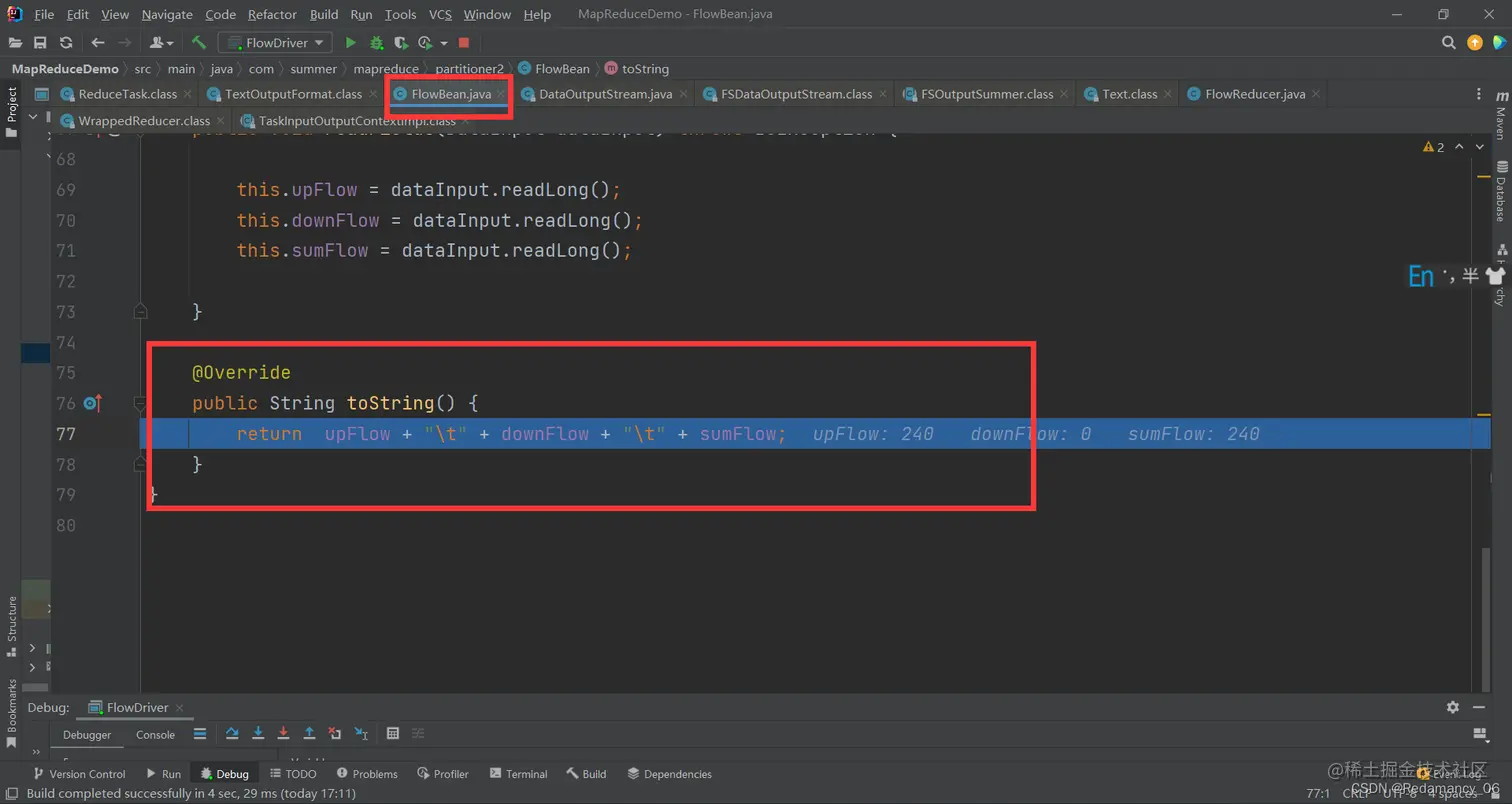Stop the running process with the red square
Screen dimensions: 1512x804
(464, 42)
